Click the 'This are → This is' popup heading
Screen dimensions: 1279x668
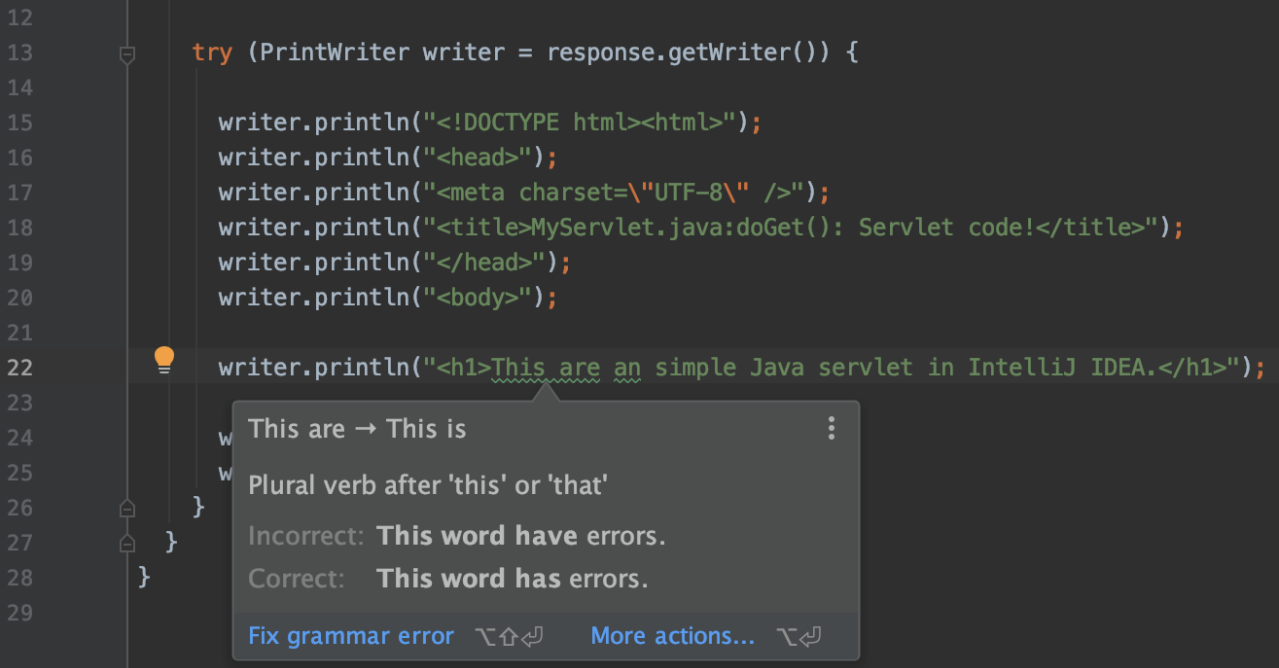coord(357,429)
